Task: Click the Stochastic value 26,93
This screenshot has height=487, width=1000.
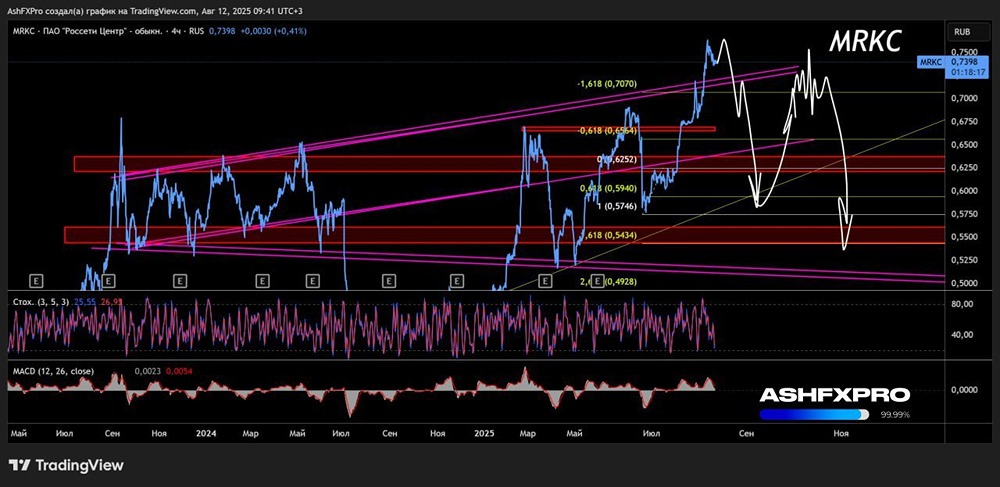Action: (x=109, y=300)
